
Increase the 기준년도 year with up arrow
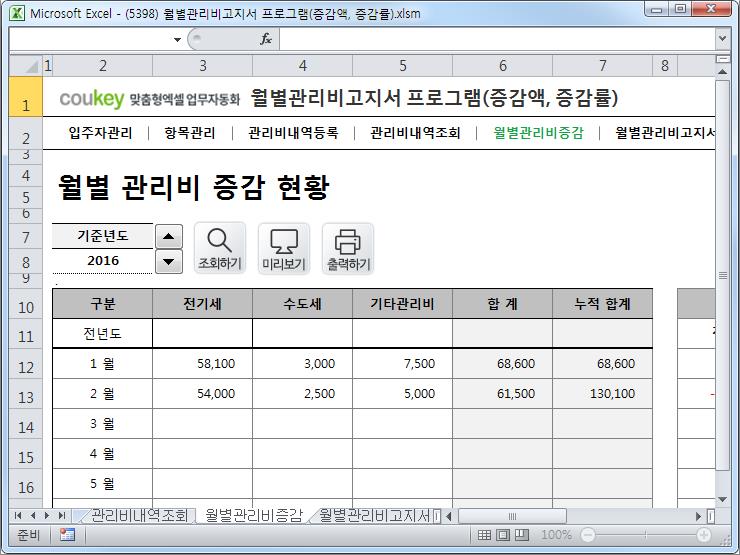(169, 236)
